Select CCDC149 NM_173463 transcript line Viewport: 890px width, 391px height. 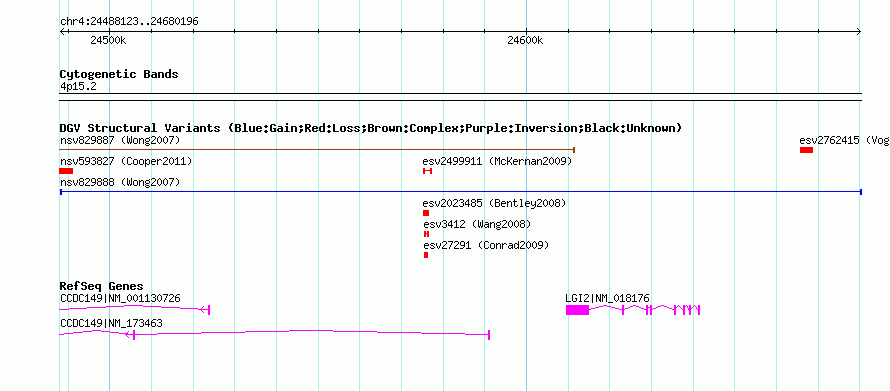(x=274, y=334)
